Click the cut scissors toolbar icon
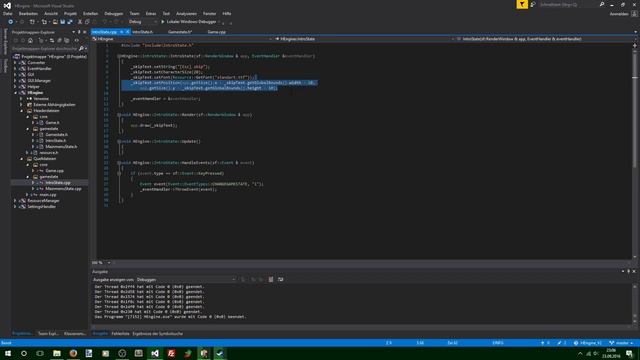 (80, 22)
